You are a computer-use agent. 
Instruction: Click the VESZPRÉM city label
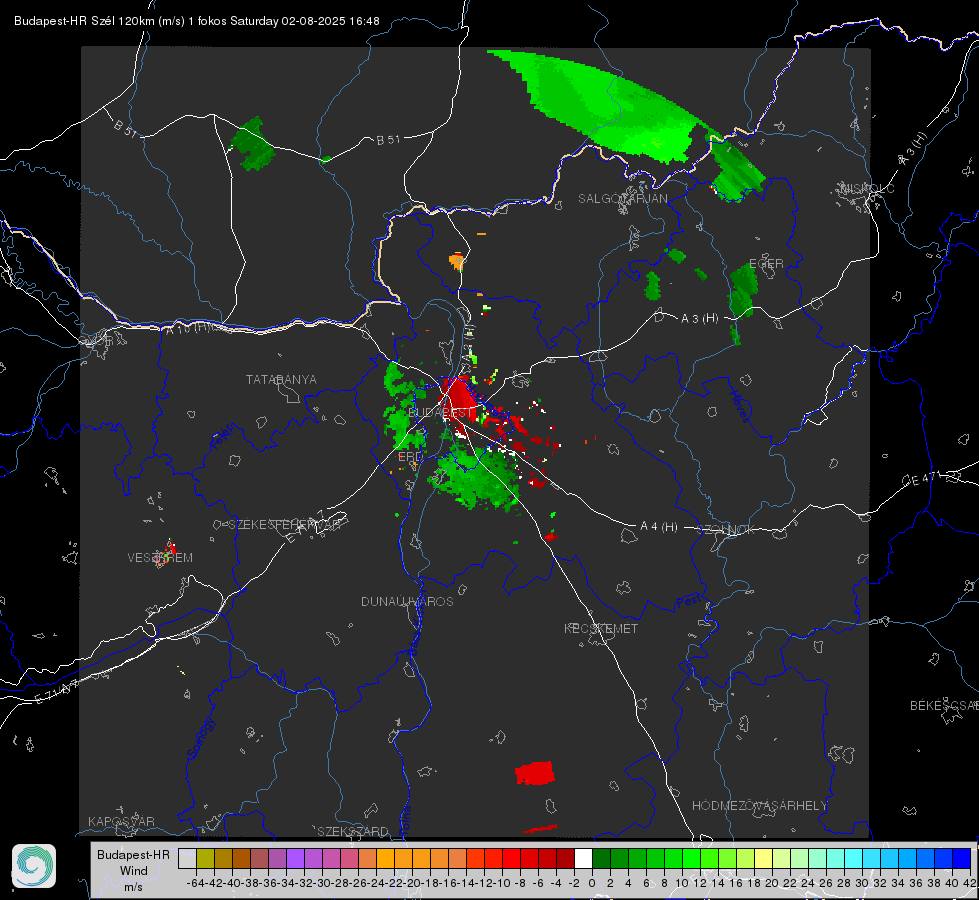coord(160,557)
